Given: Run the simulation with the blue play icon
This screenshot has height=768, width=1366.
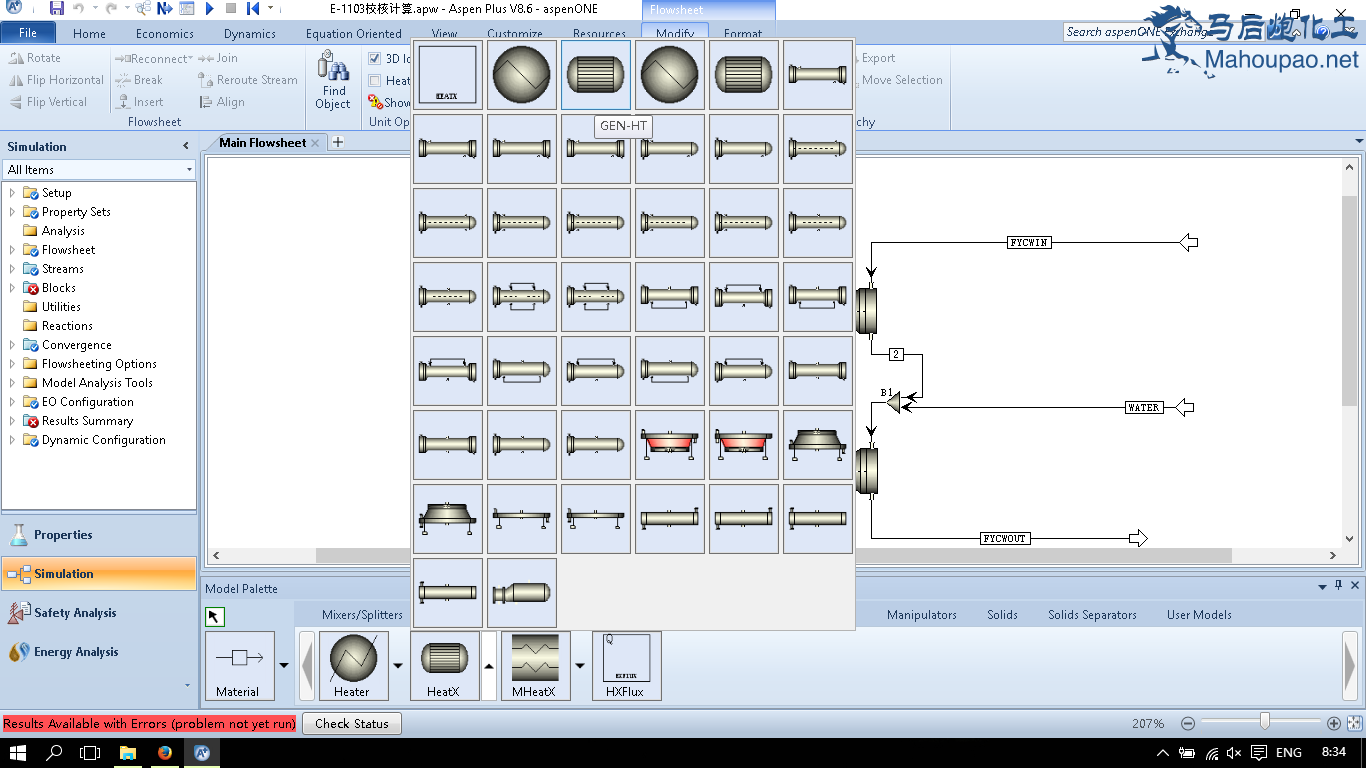Looking at the screenshot, I should pyautogui.click(x=210, y=8).
